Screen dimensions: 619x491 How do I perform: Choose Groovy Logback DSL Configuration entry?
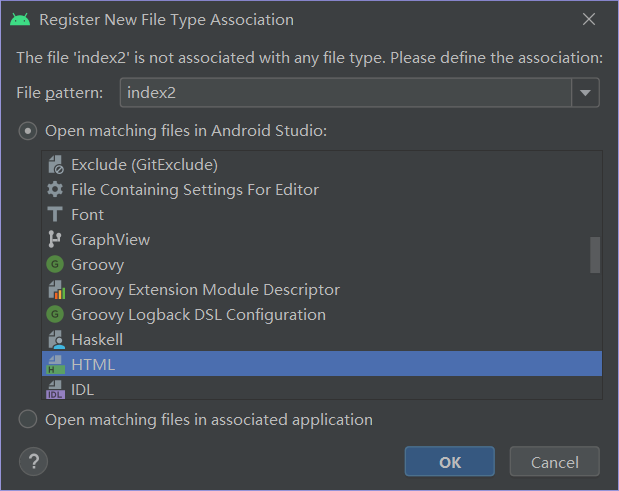[322, 315]
